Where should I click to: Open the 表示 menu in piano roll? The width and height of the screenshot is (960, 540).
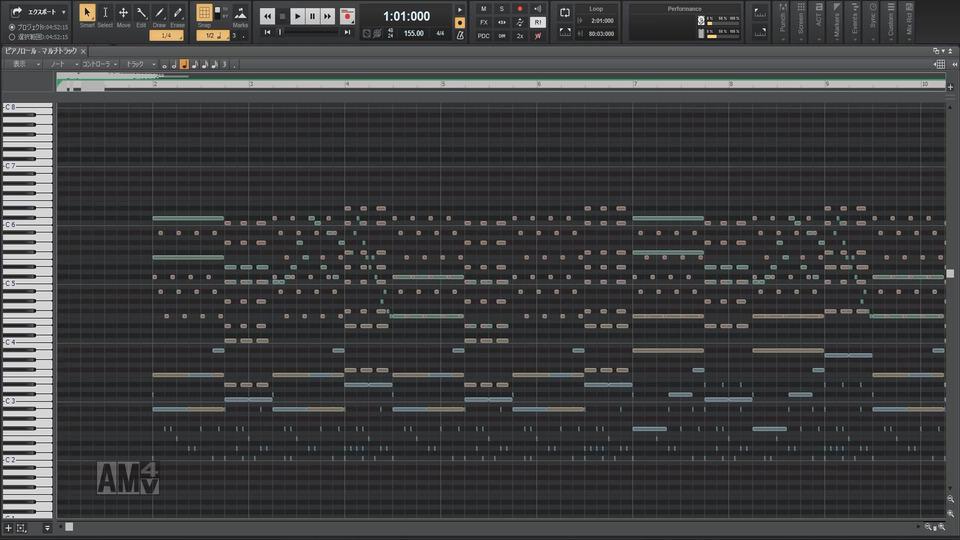click(21, 64)
